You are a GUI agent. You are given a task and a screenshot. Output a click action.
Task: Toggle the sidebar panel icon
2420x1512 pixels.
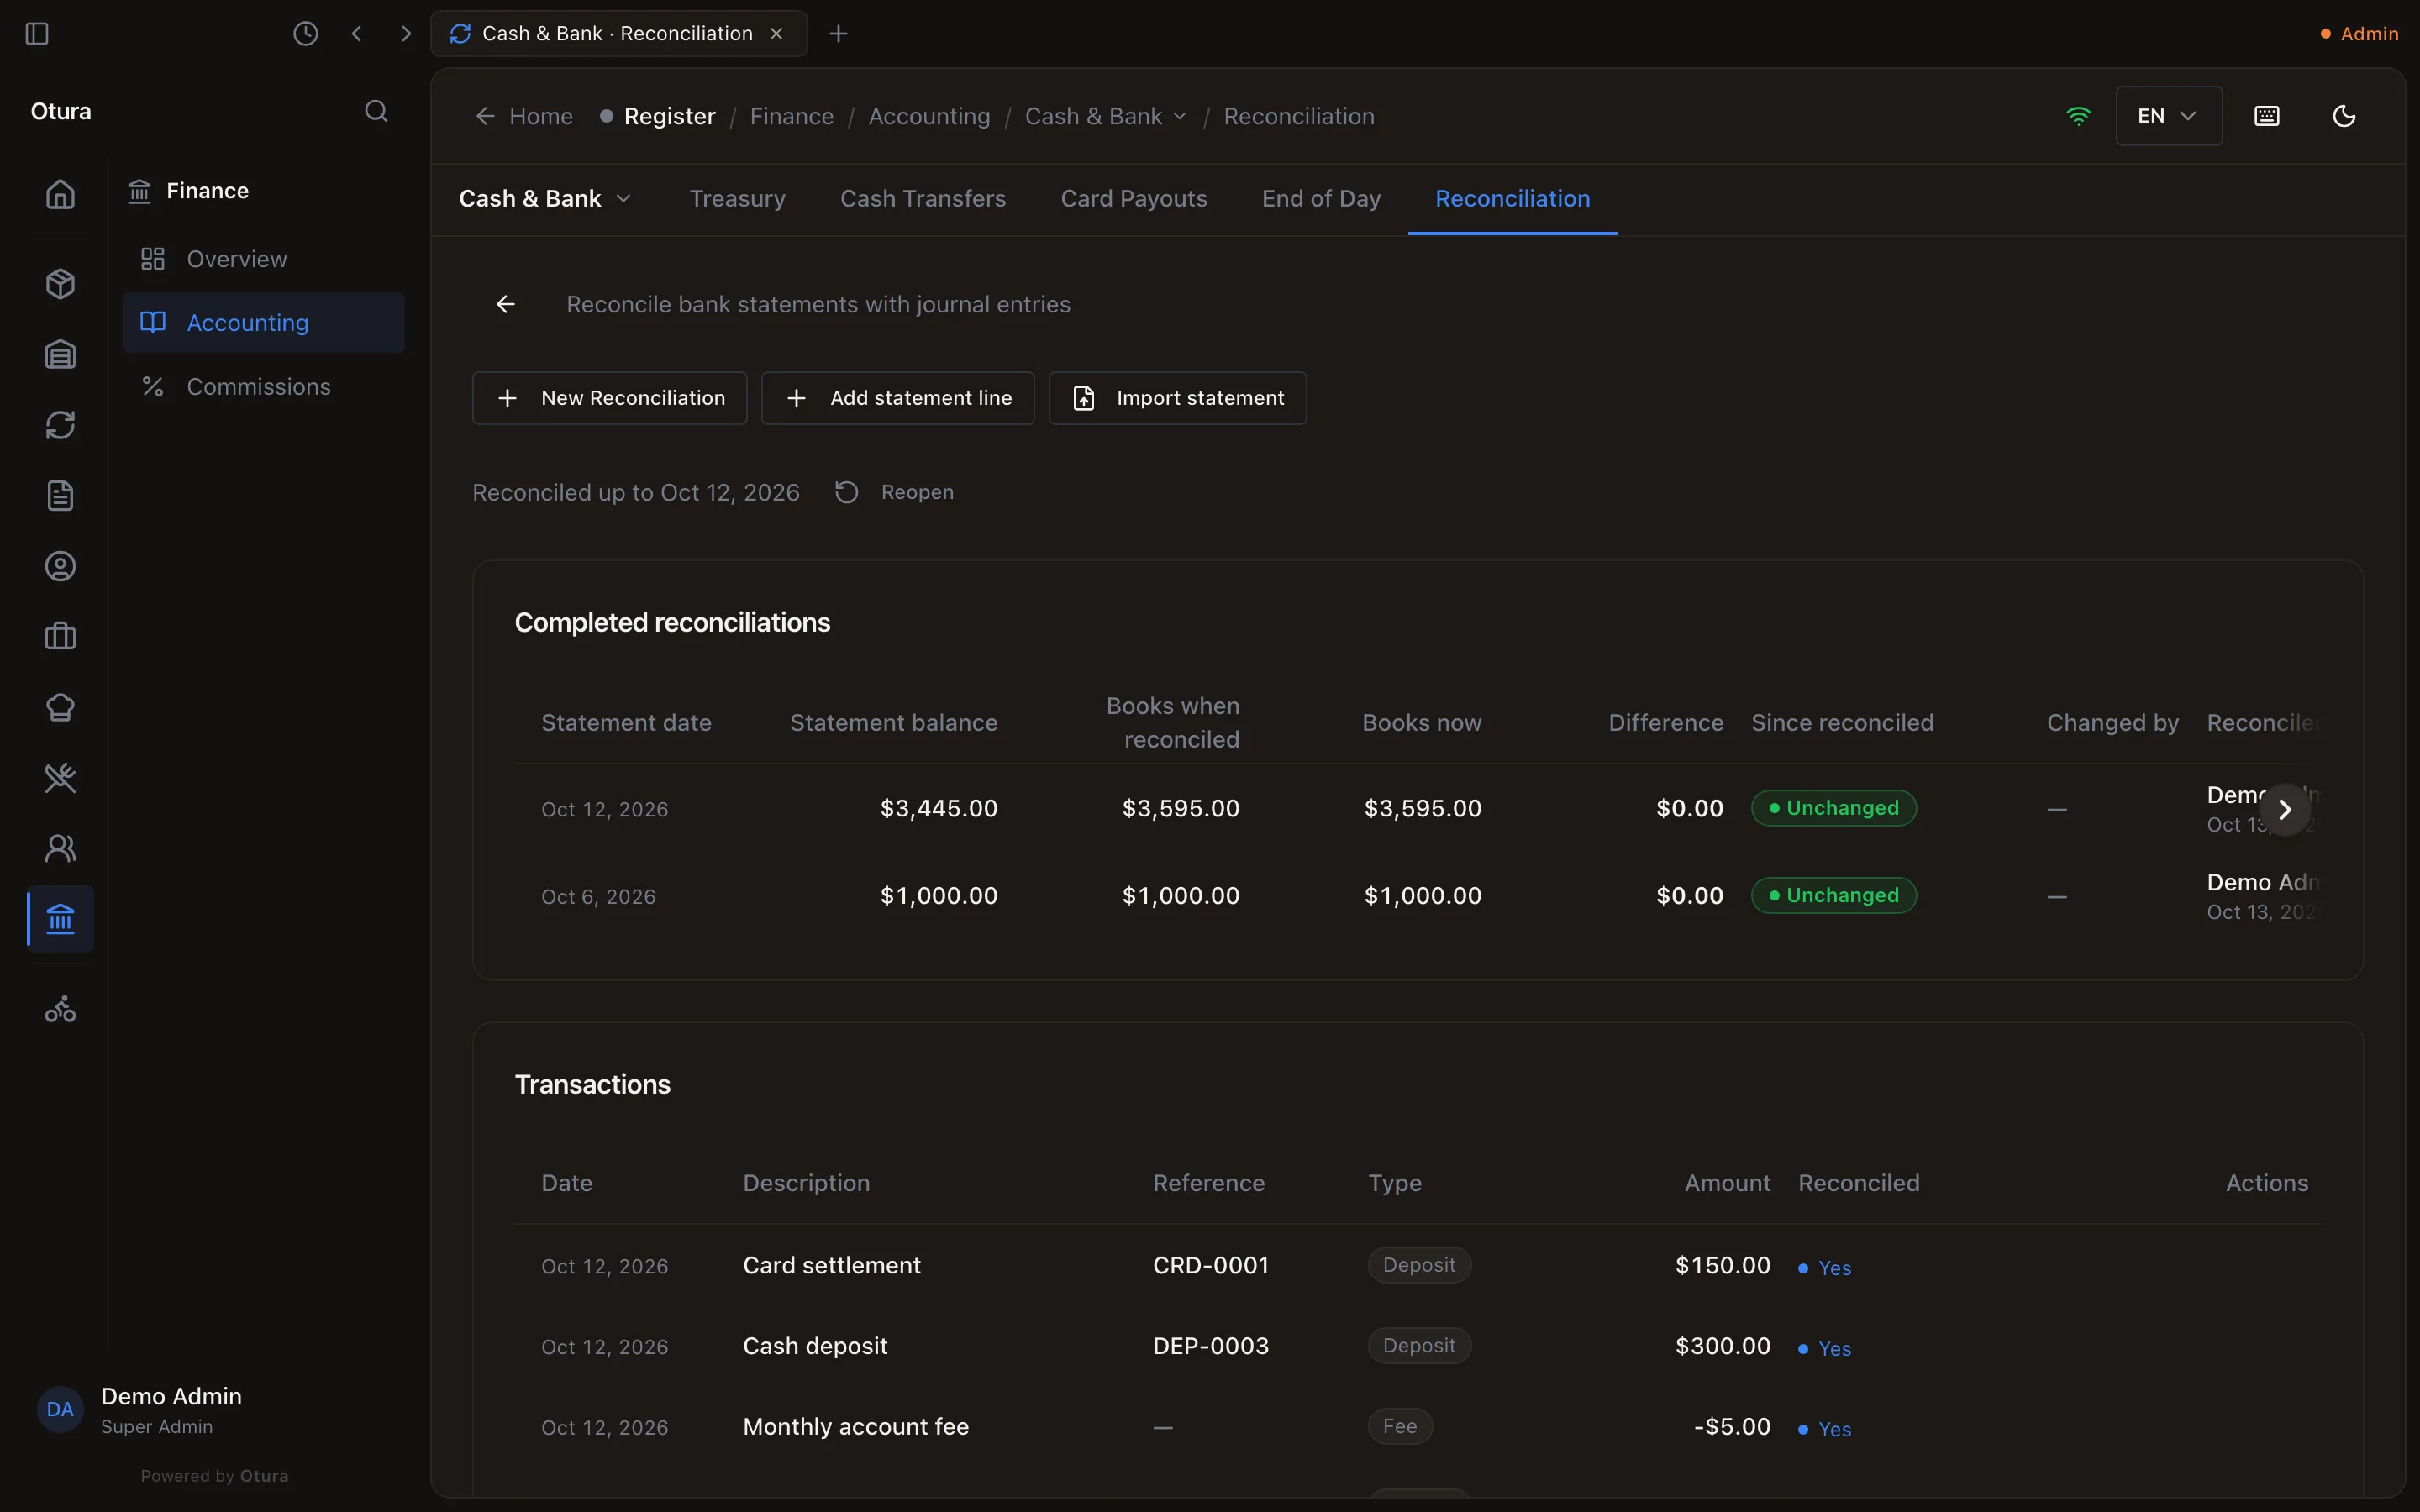point(37,34)
